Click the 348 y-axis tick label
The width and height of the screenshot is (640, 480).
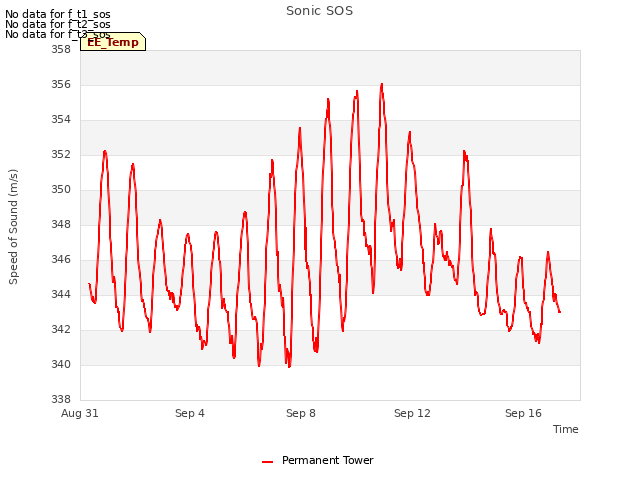[61, 224]
